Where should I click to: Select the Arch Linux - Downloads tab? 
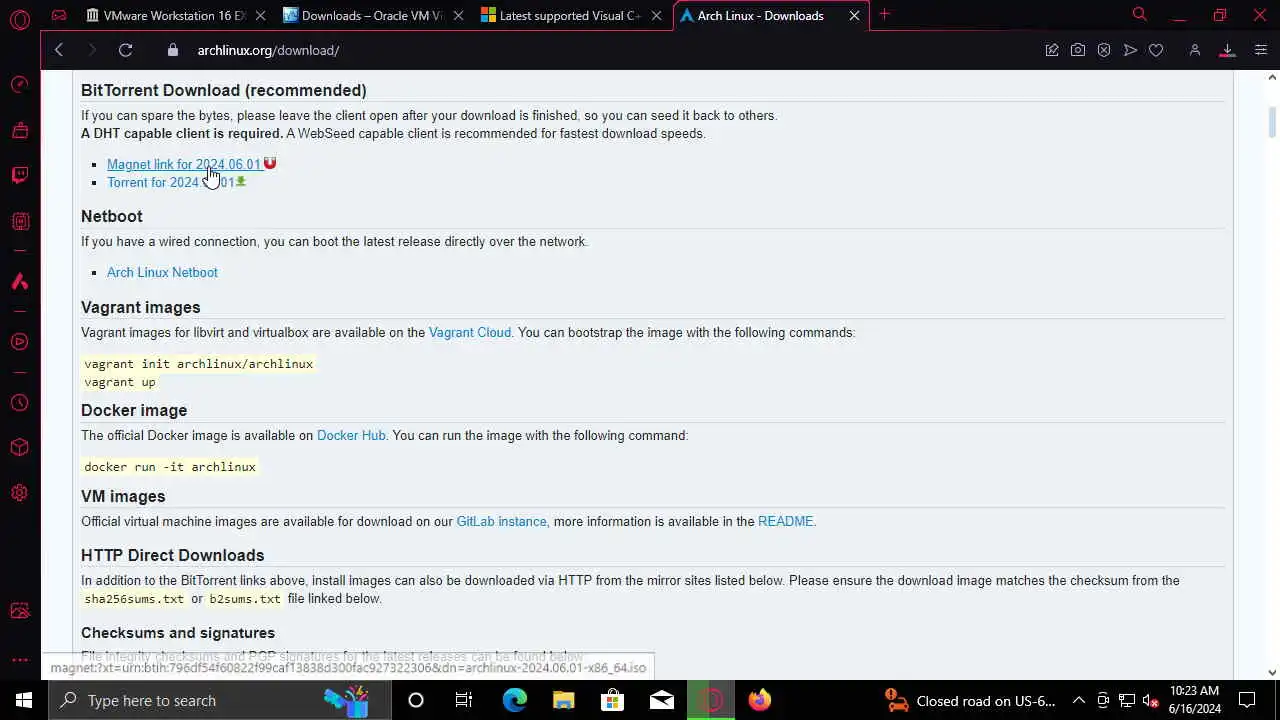[769, 16]
